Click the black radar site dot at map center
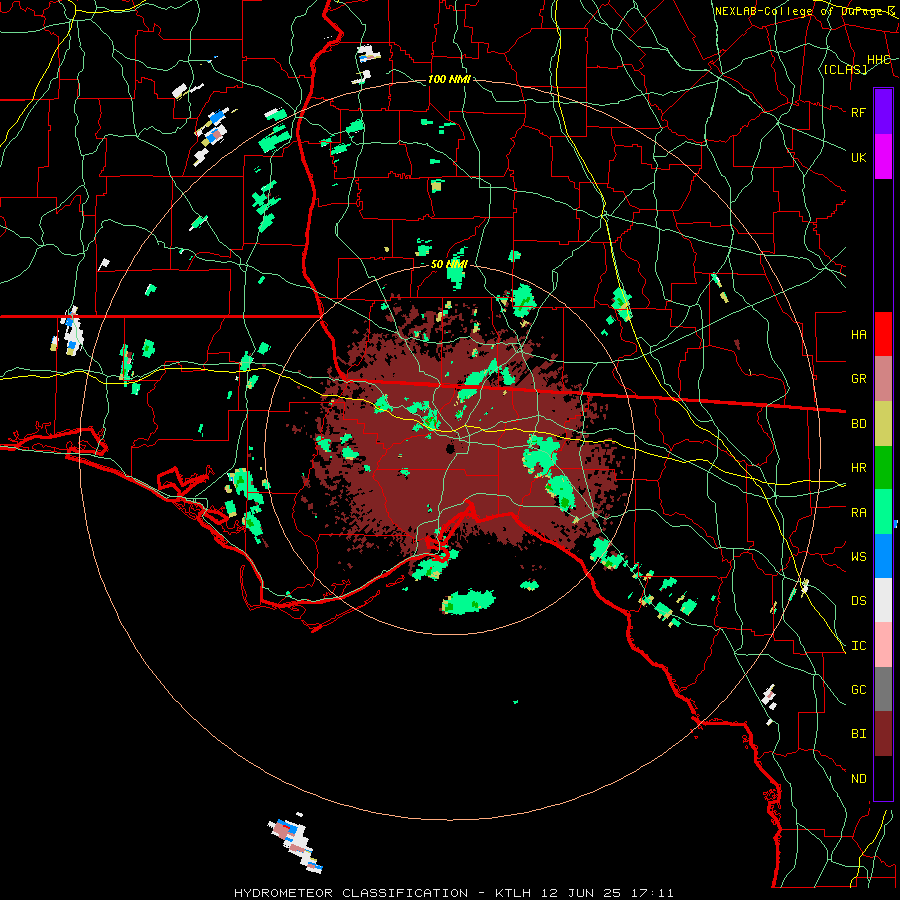 (450, 448)
